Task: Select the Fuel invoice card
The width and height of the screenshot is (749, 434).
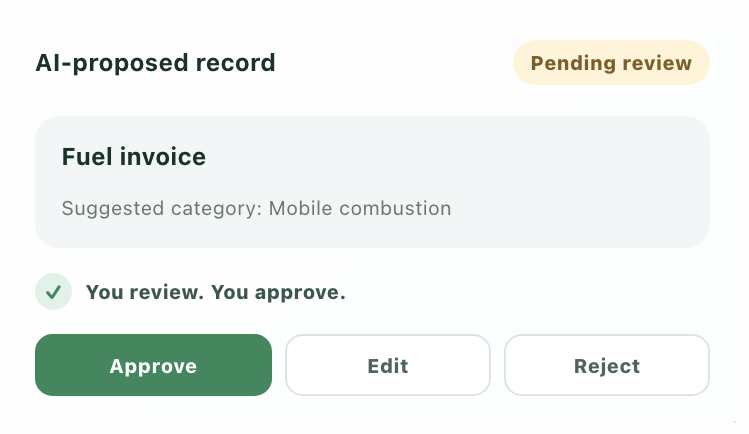Action: (373, 182)
